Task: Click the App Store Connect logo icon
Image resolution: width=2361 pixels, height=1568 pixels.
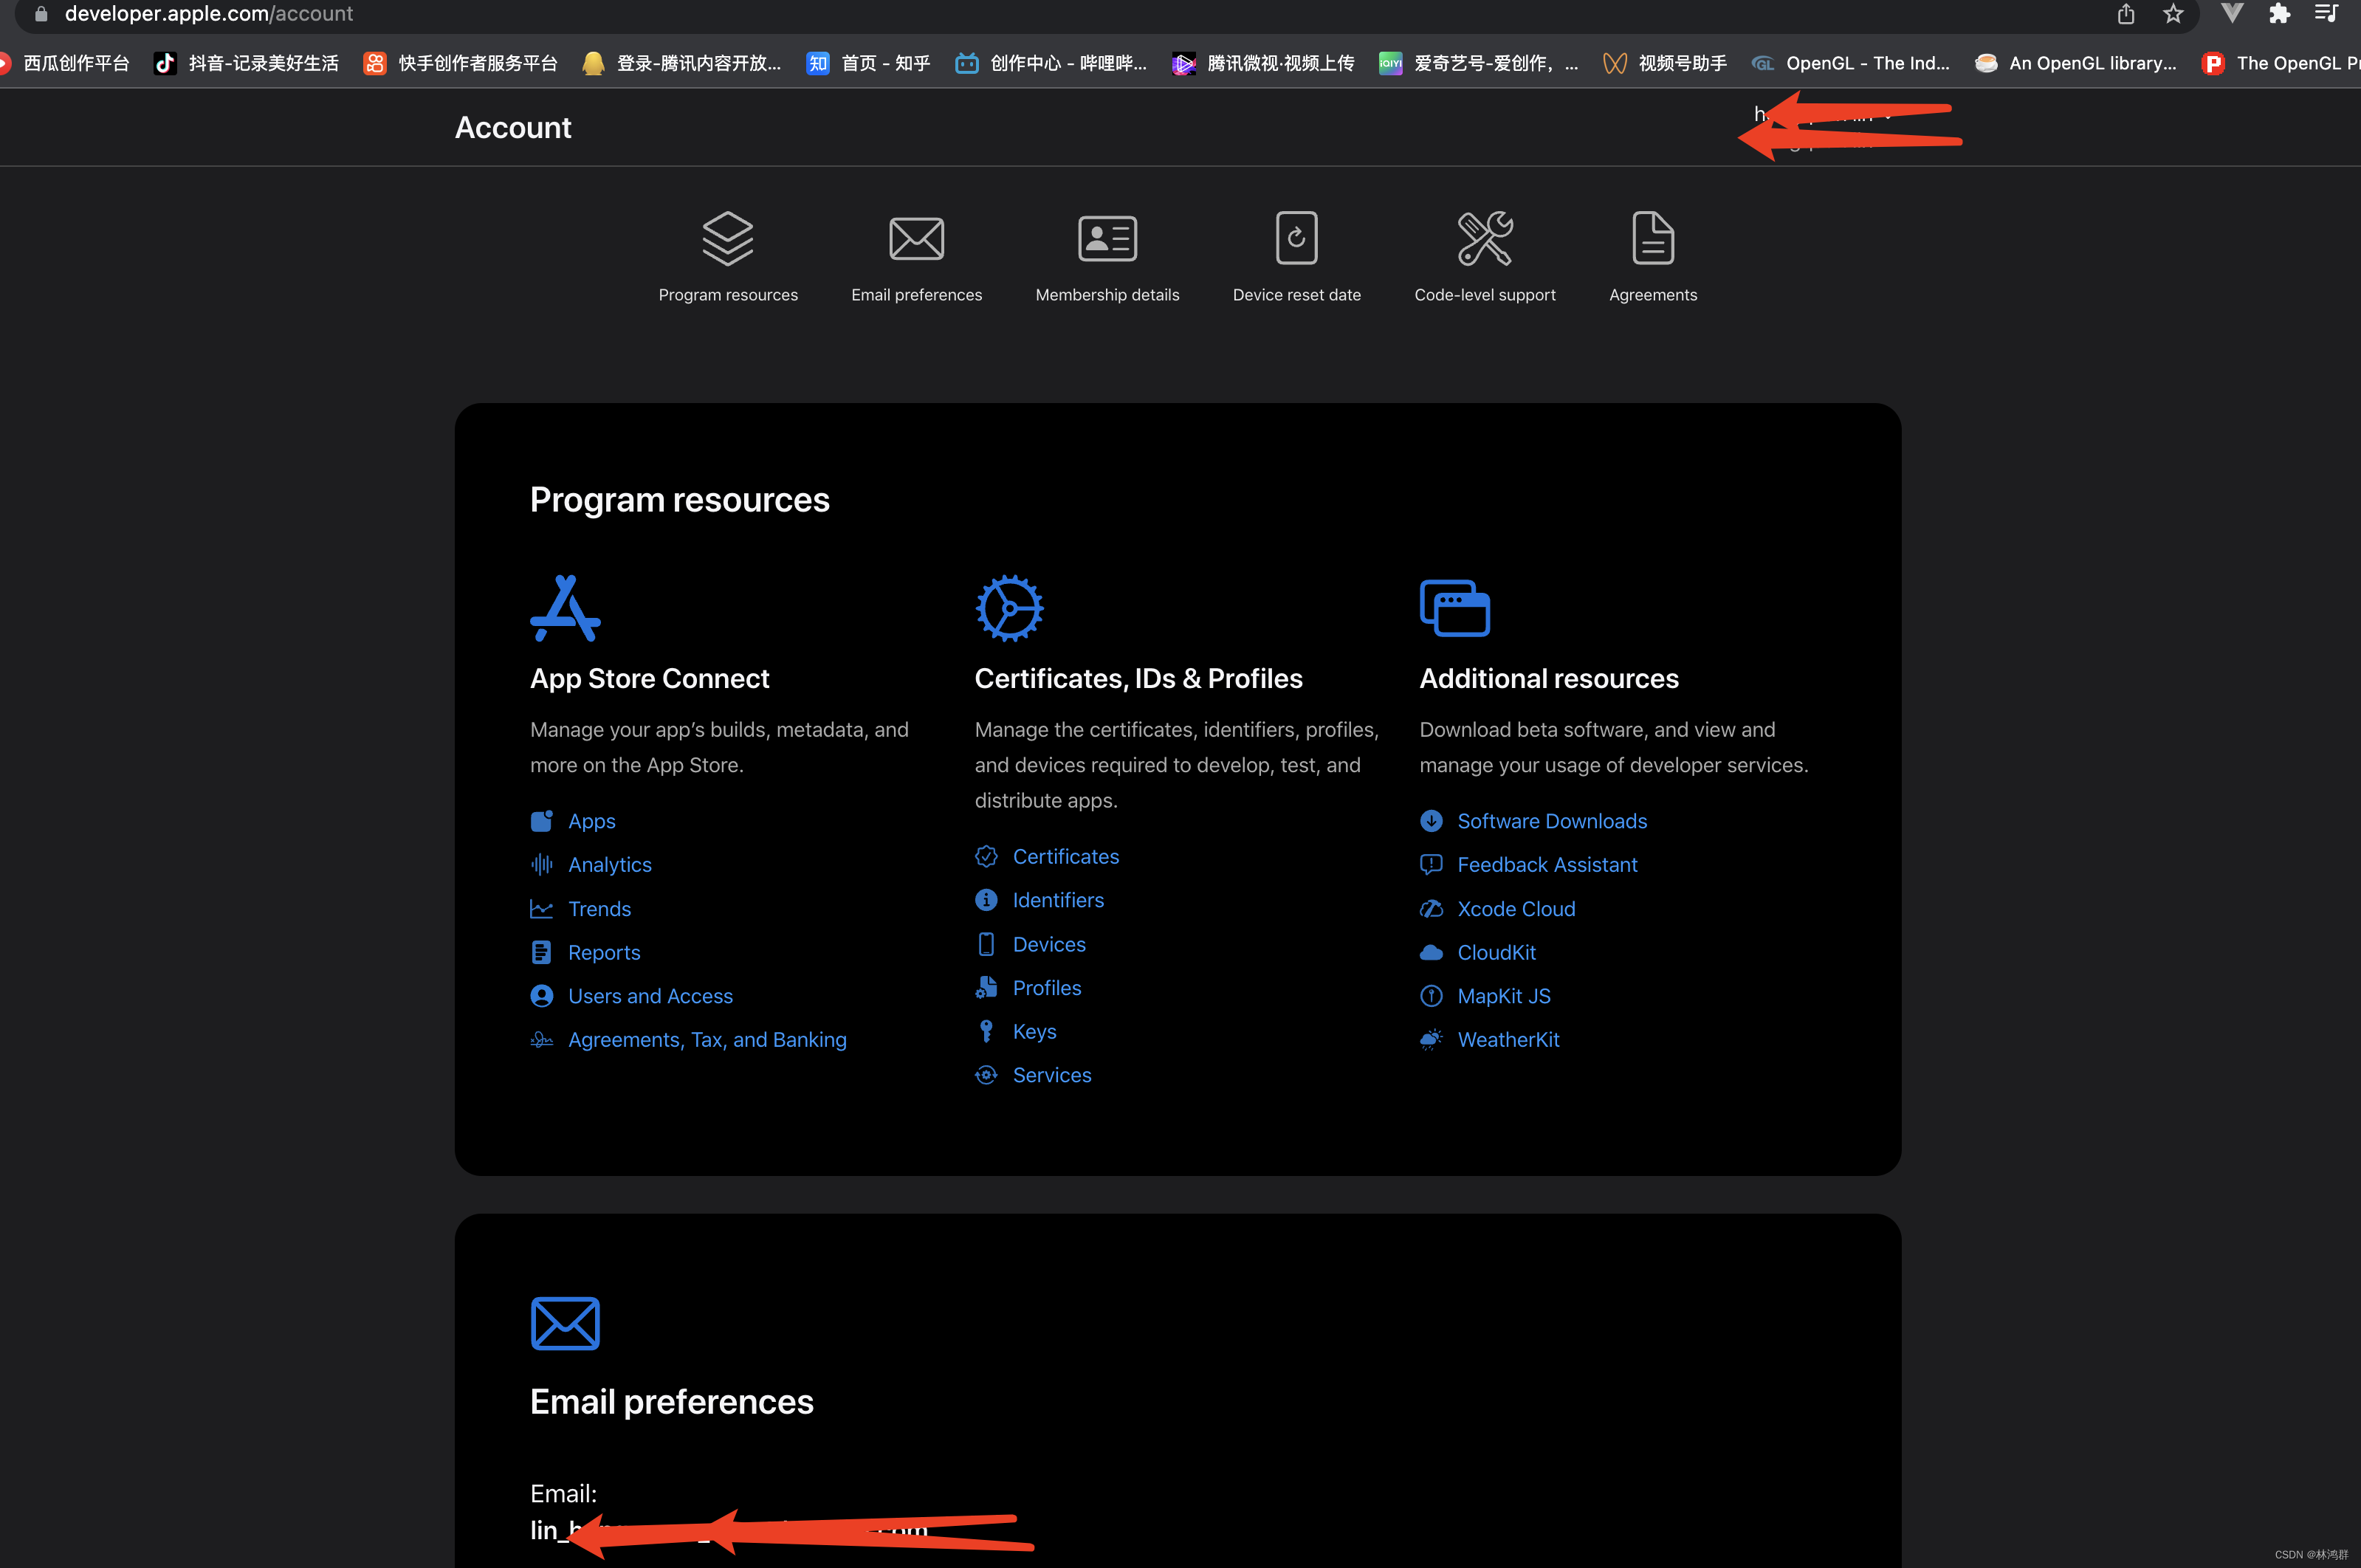Action: 565,608
